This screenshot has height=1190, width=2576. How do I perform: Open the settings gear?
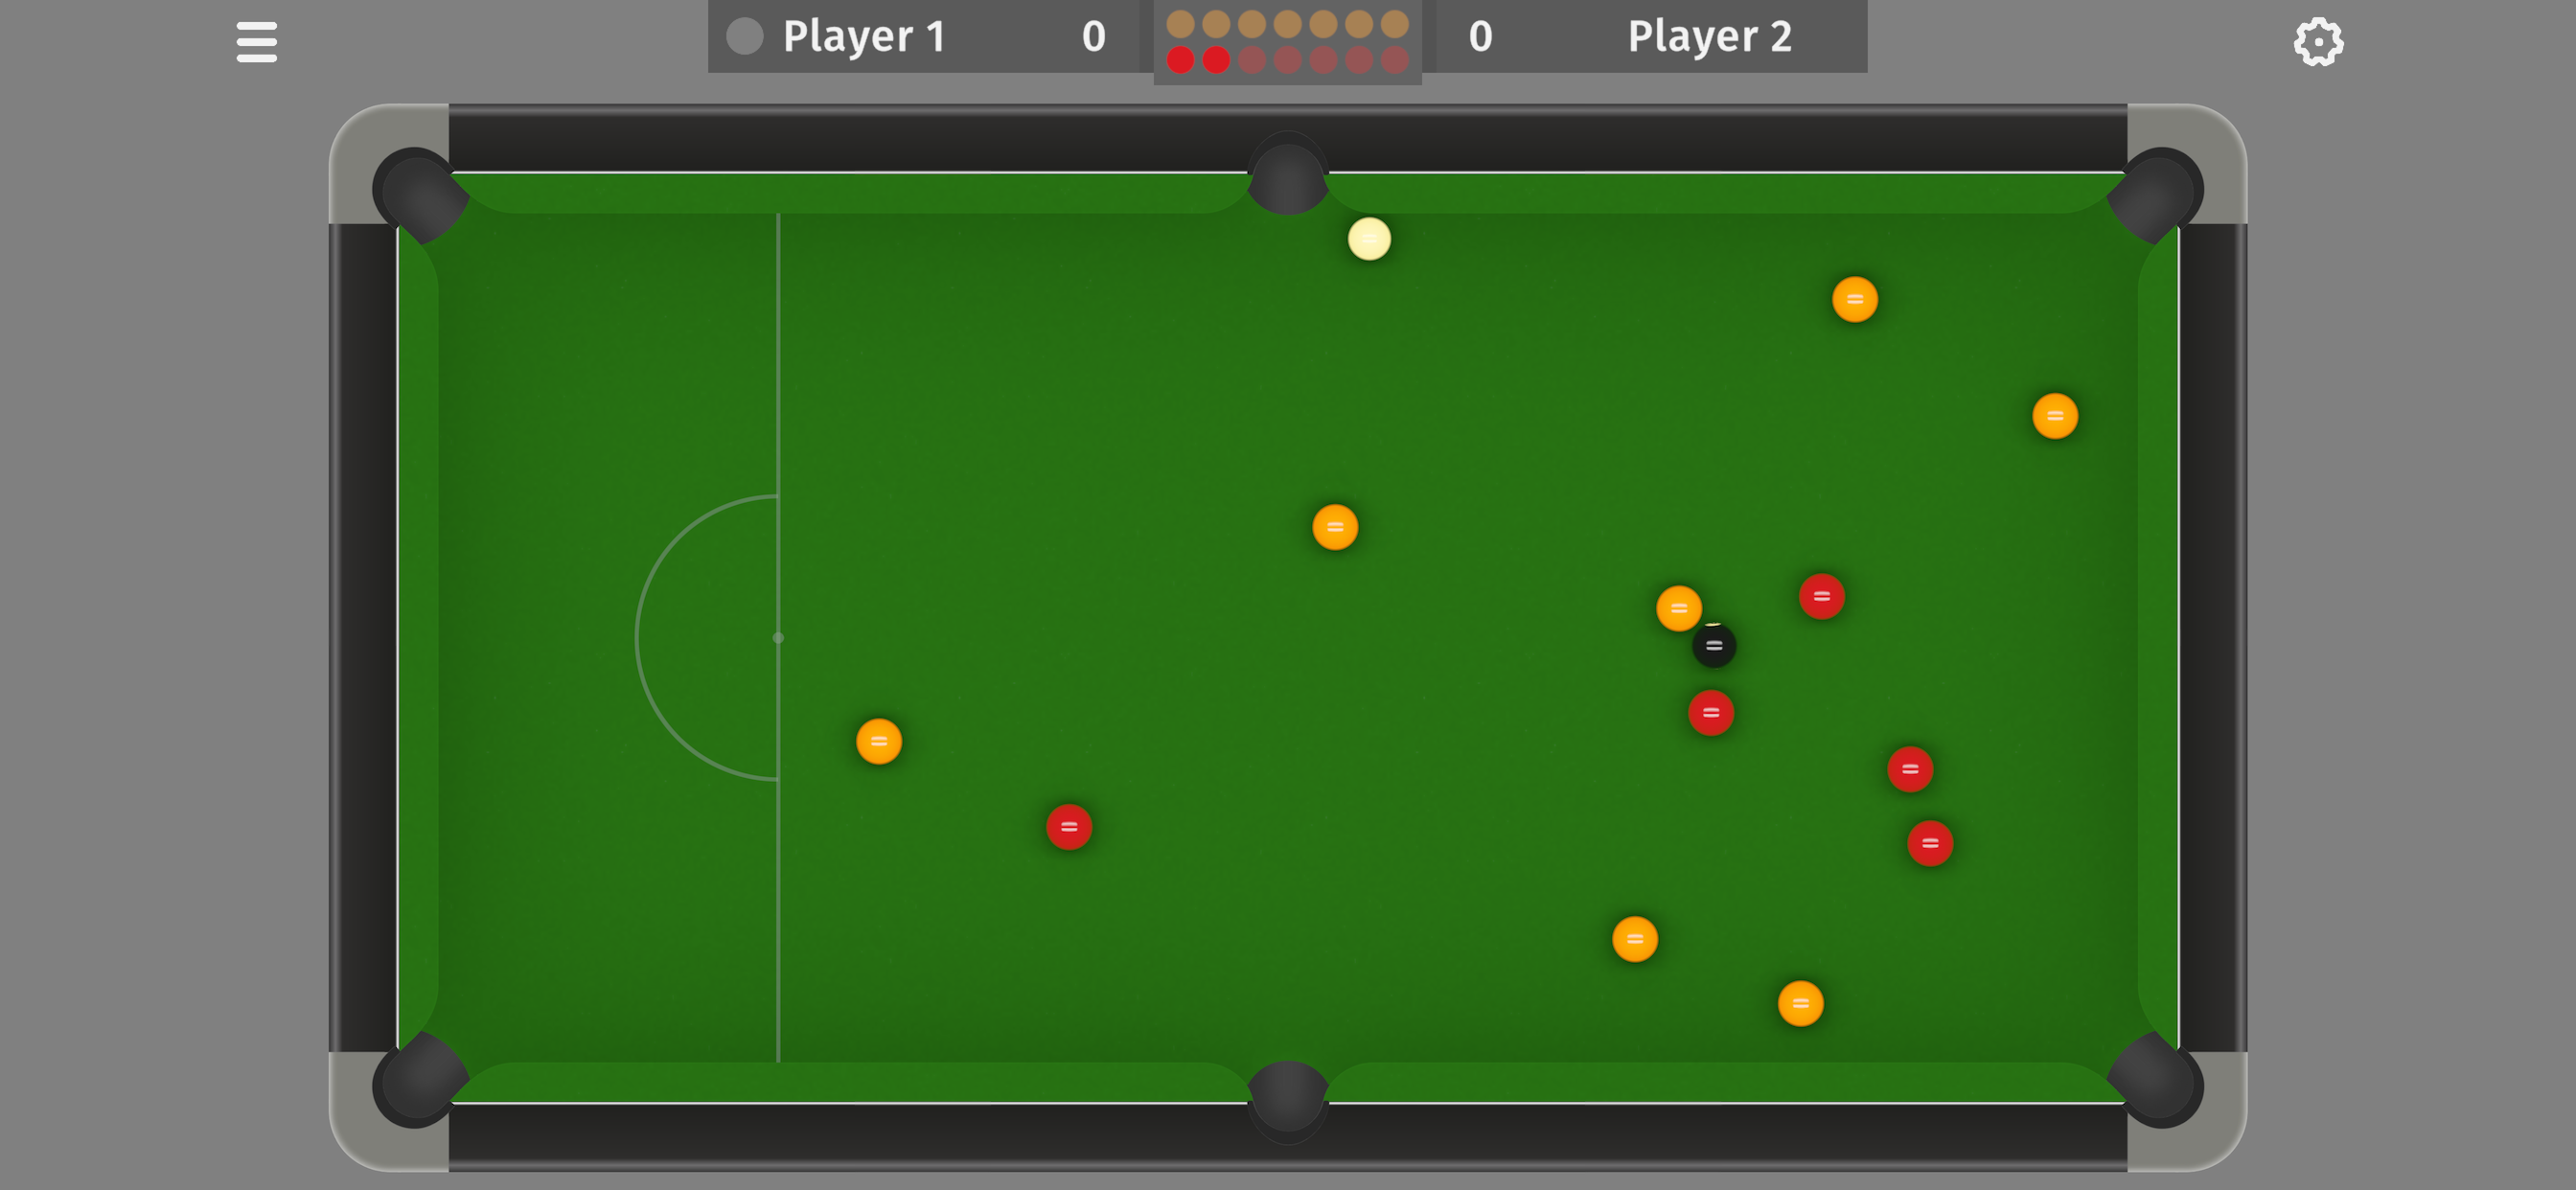pos(2318,42)
